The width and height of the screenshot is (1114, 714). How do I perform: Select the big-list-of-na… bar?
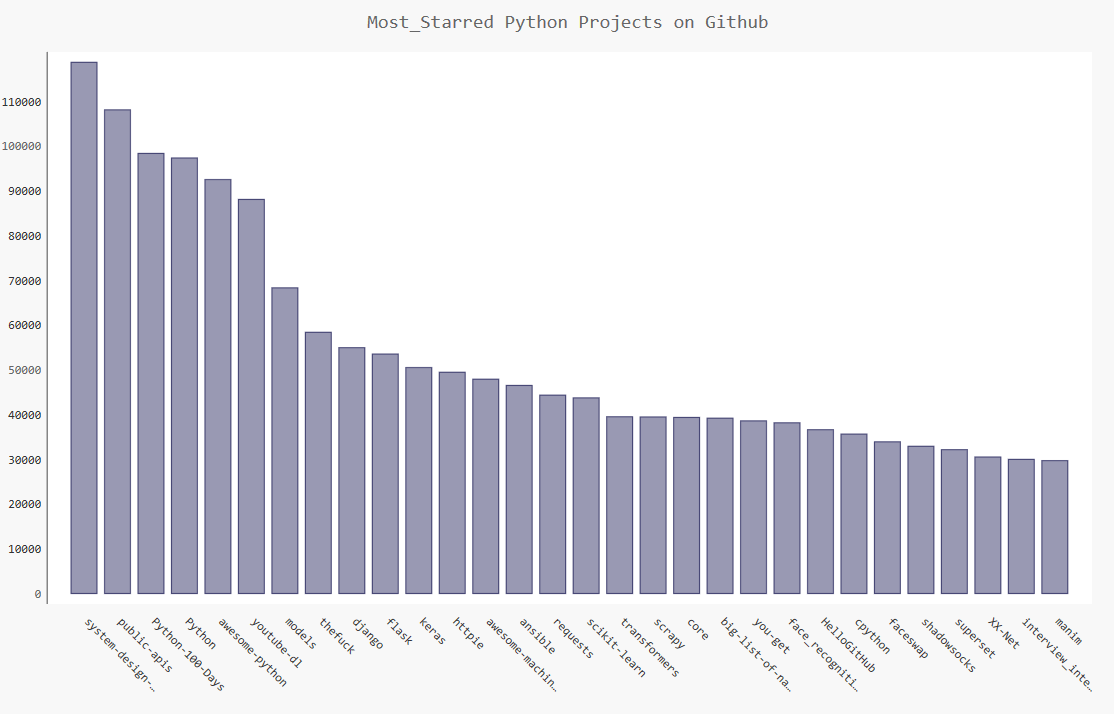(x=720, y=506)
